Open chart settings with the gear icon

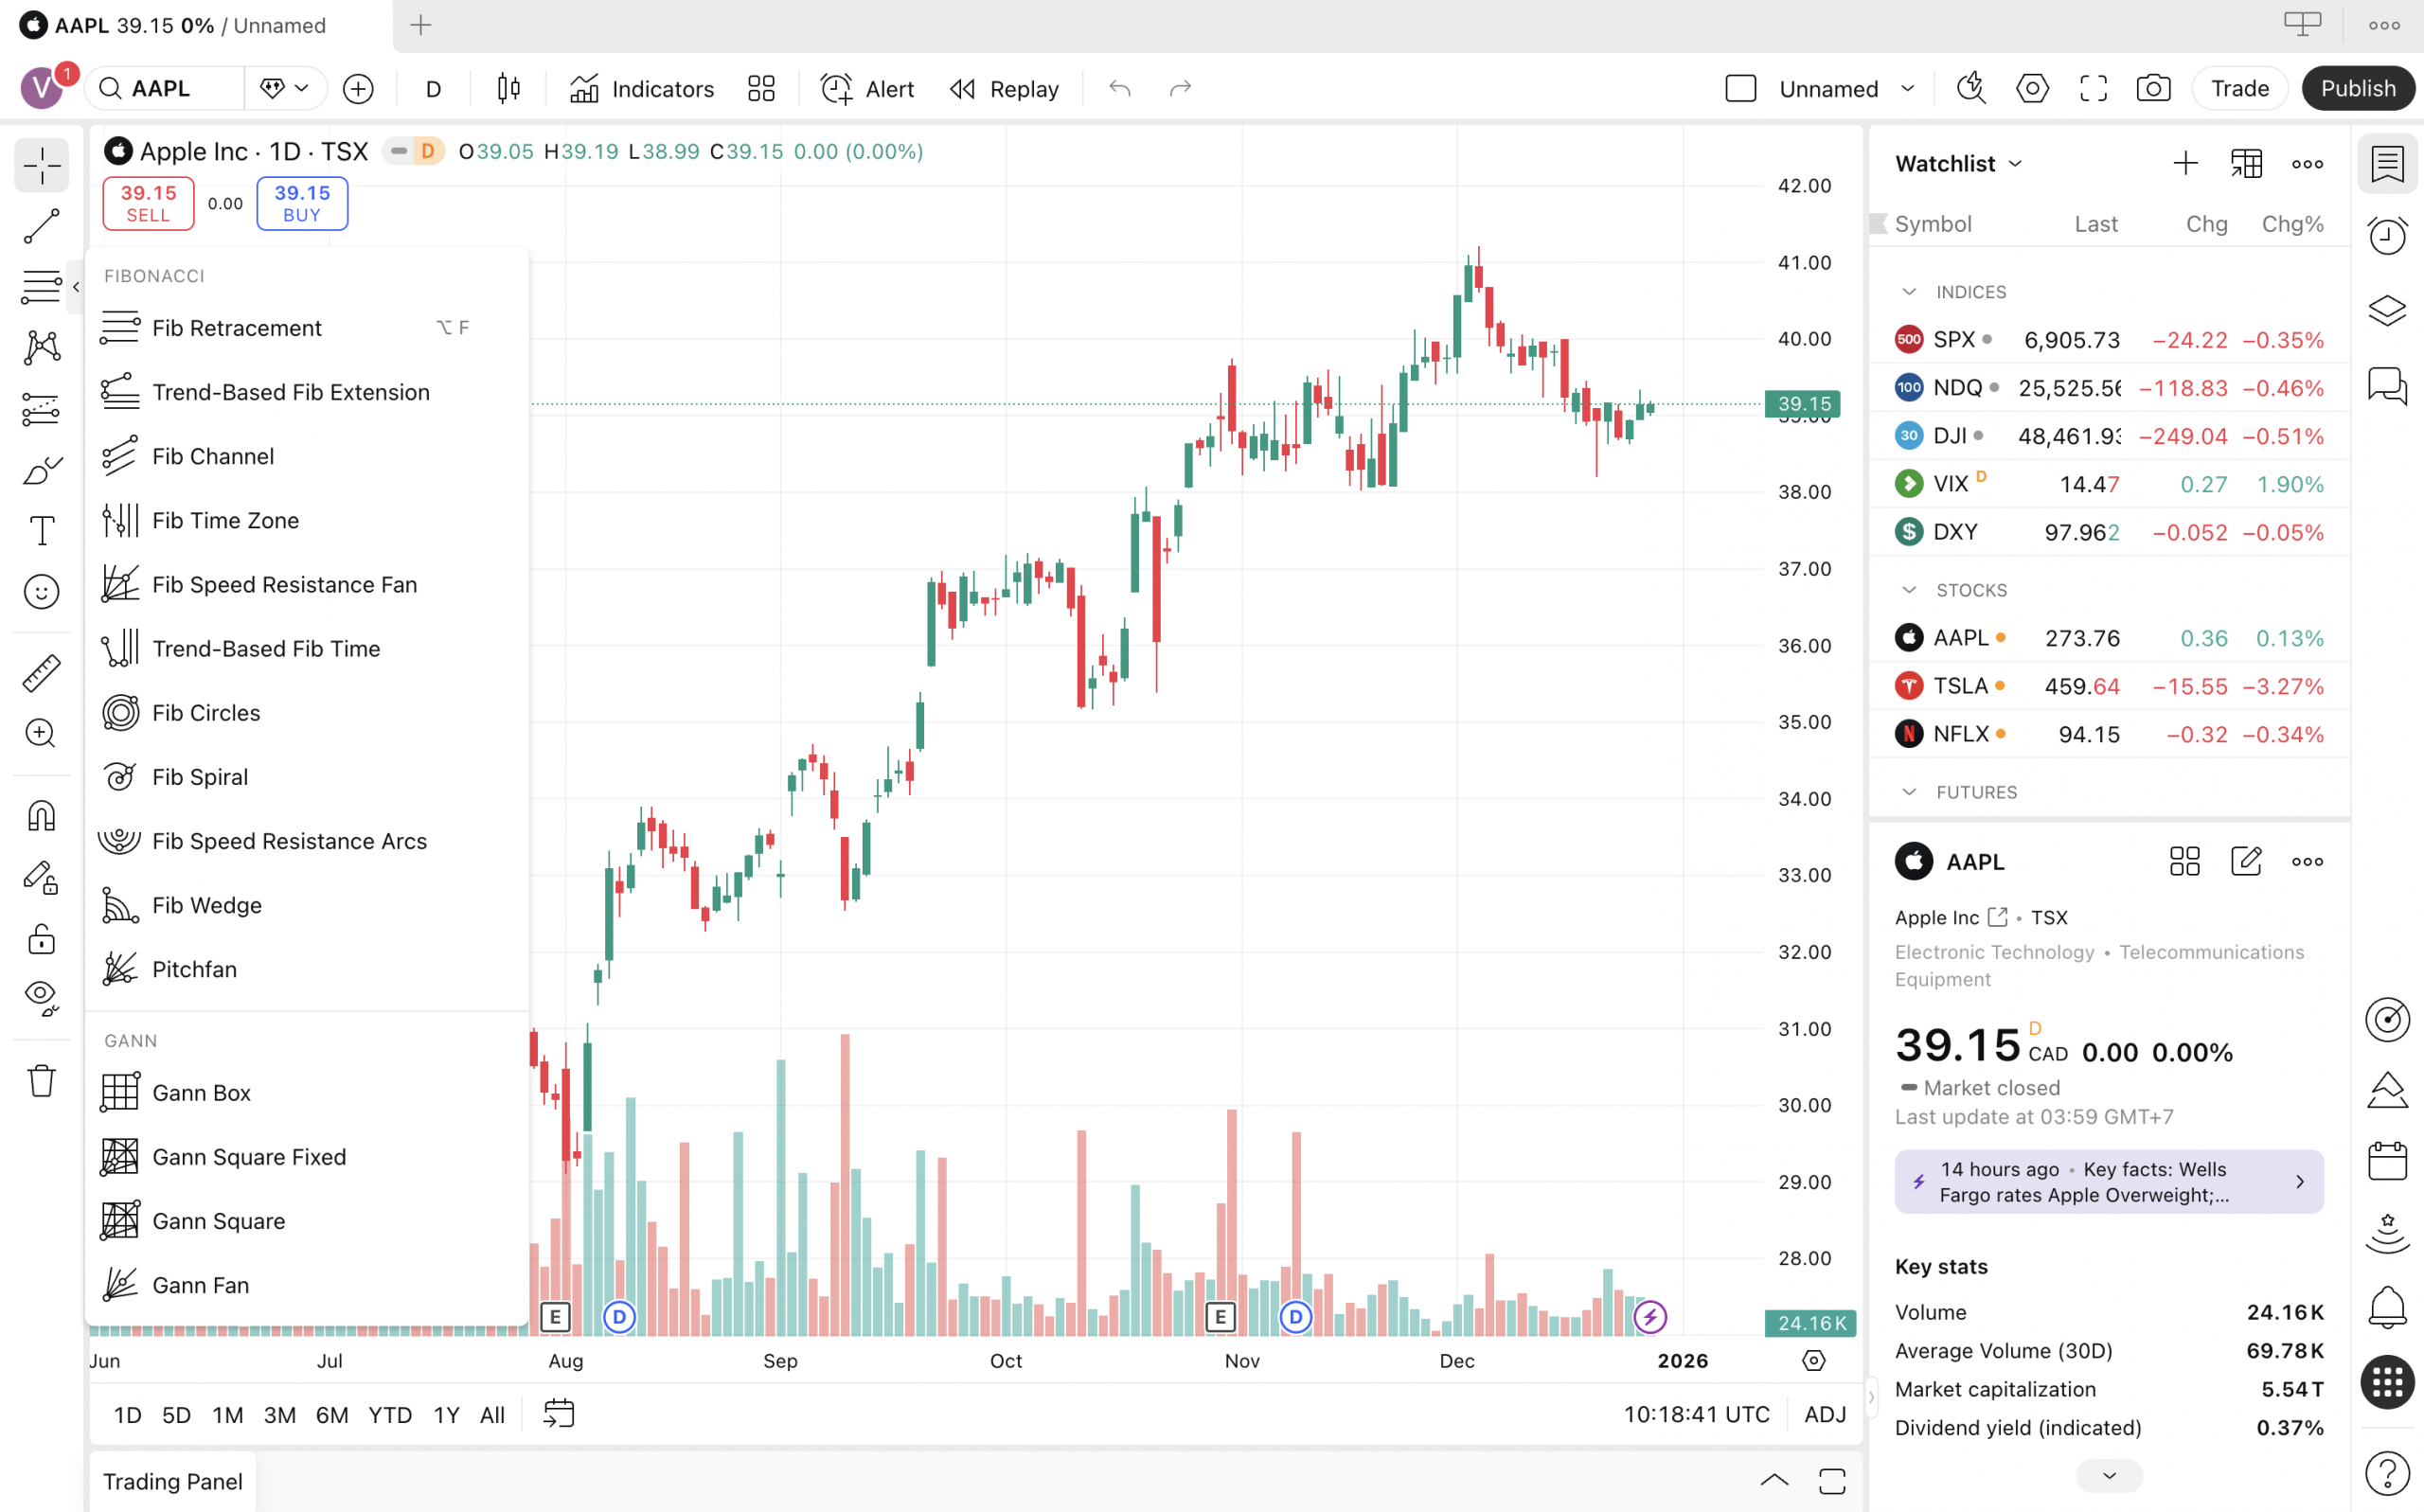pos(2032,88)
